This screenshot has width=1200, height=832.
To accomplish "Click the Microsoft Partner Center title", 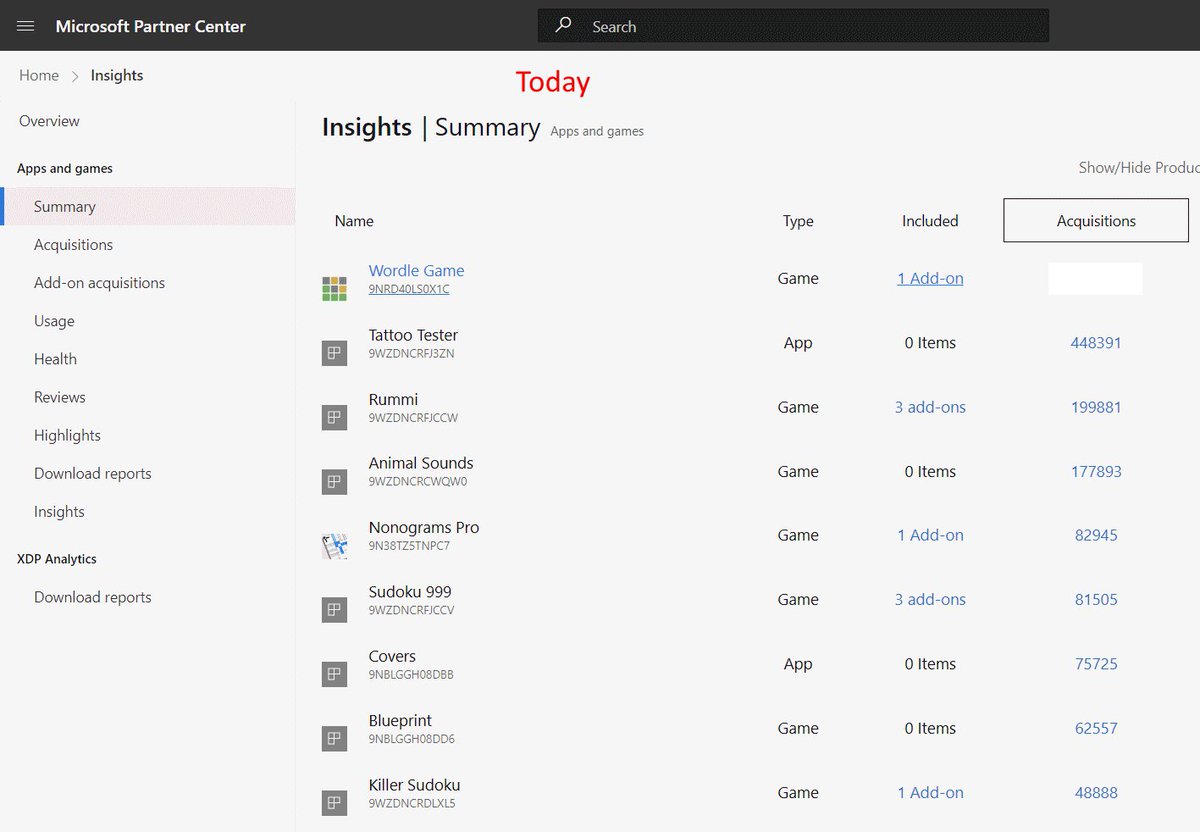I will [151, 26].
